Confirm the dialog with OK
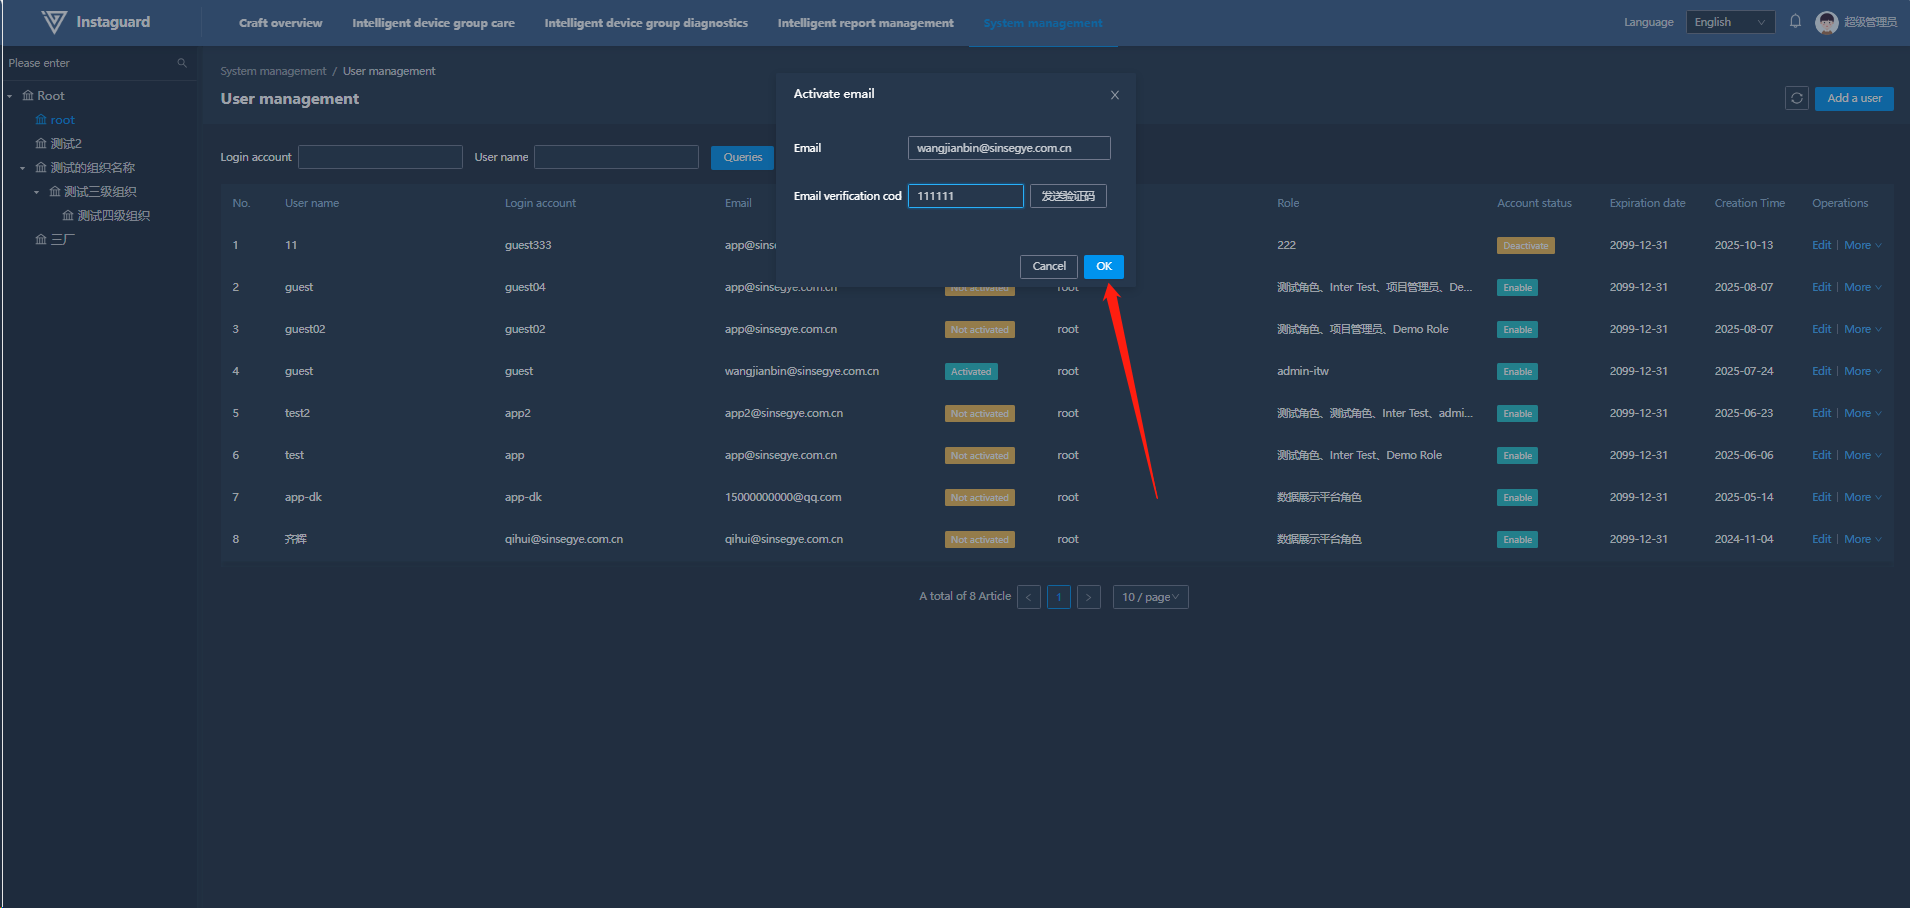Screen dimensions: 1910x908 point(1103,266)
